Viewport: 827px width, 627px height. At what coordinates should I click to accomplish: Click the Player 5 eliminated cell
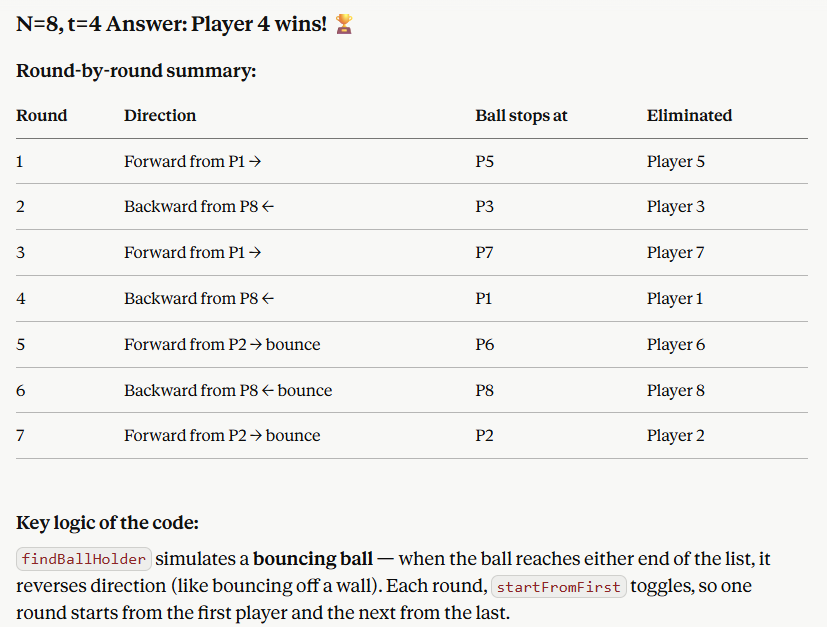[676, 161]
